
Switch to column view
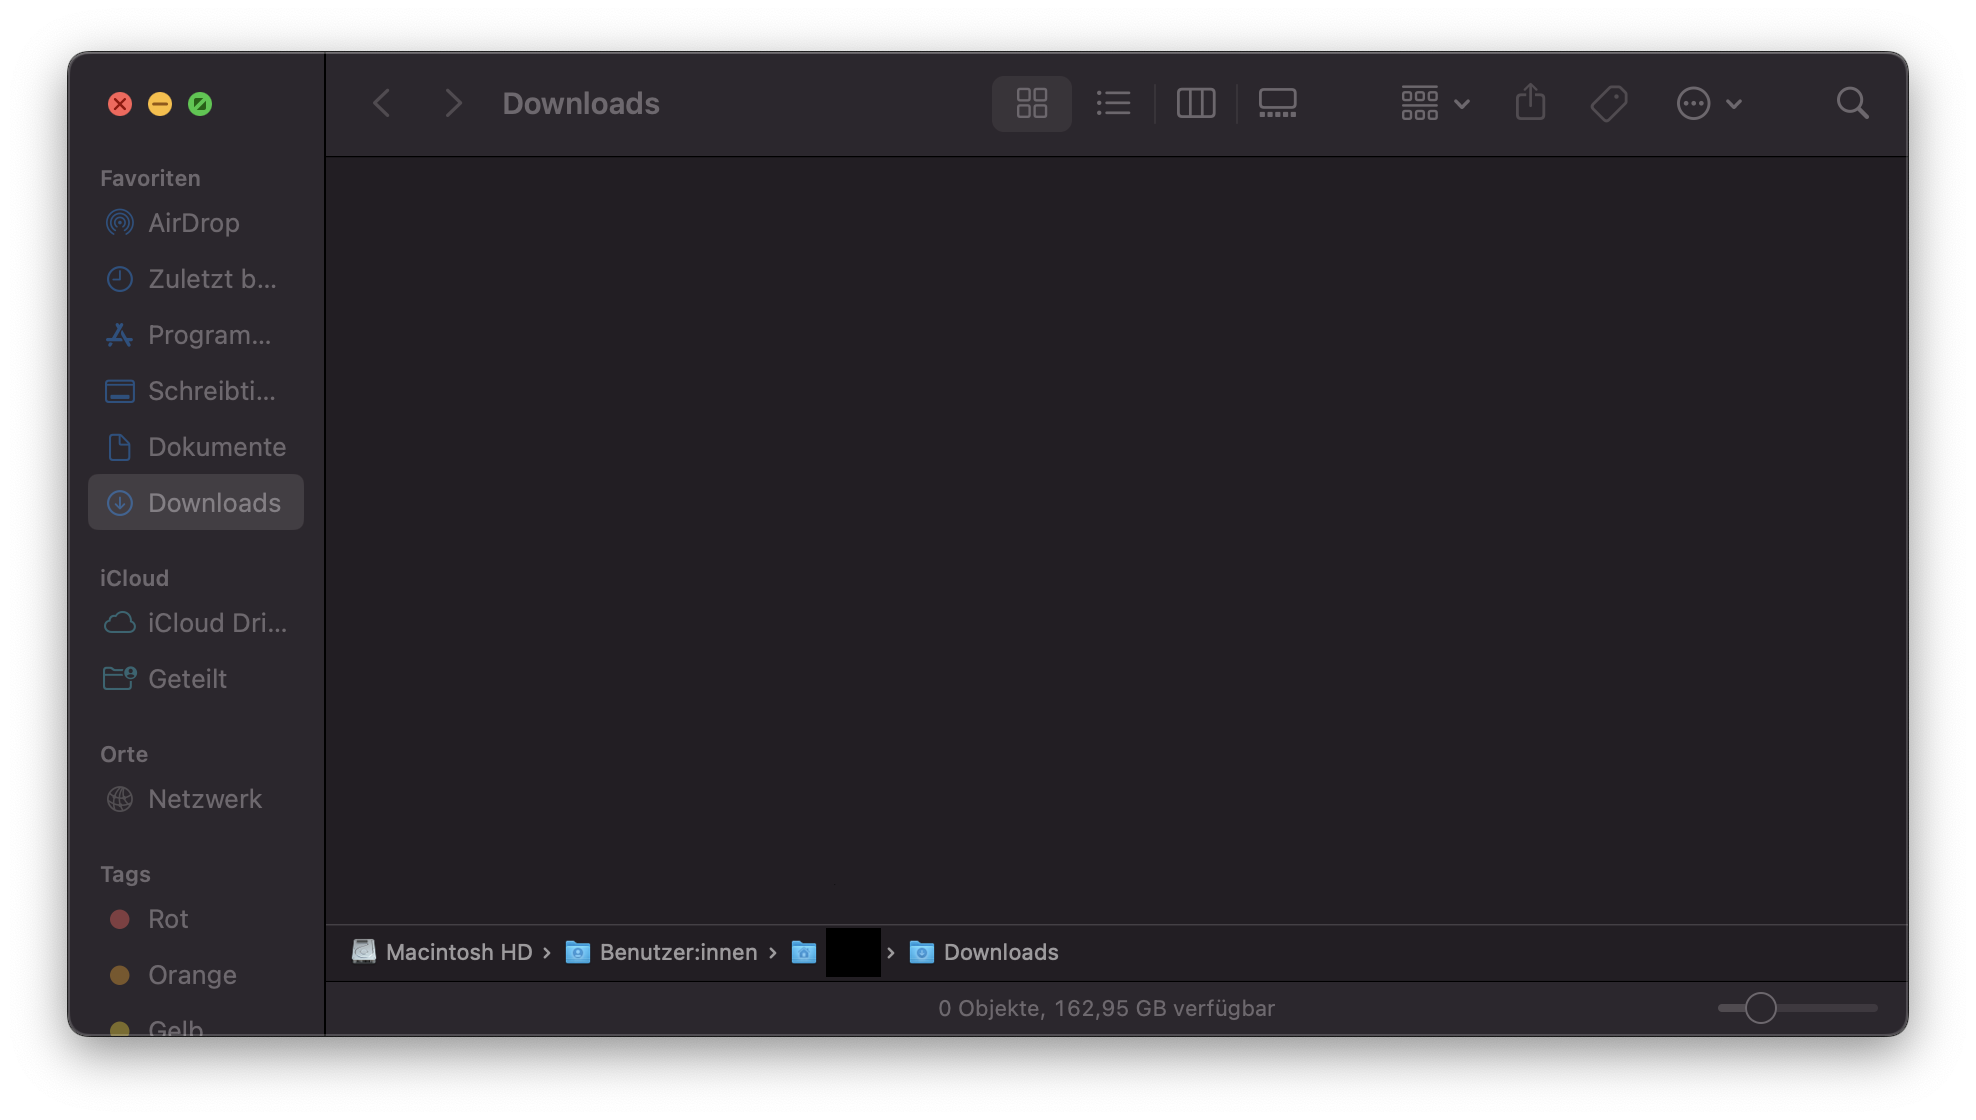[1195, 103]
